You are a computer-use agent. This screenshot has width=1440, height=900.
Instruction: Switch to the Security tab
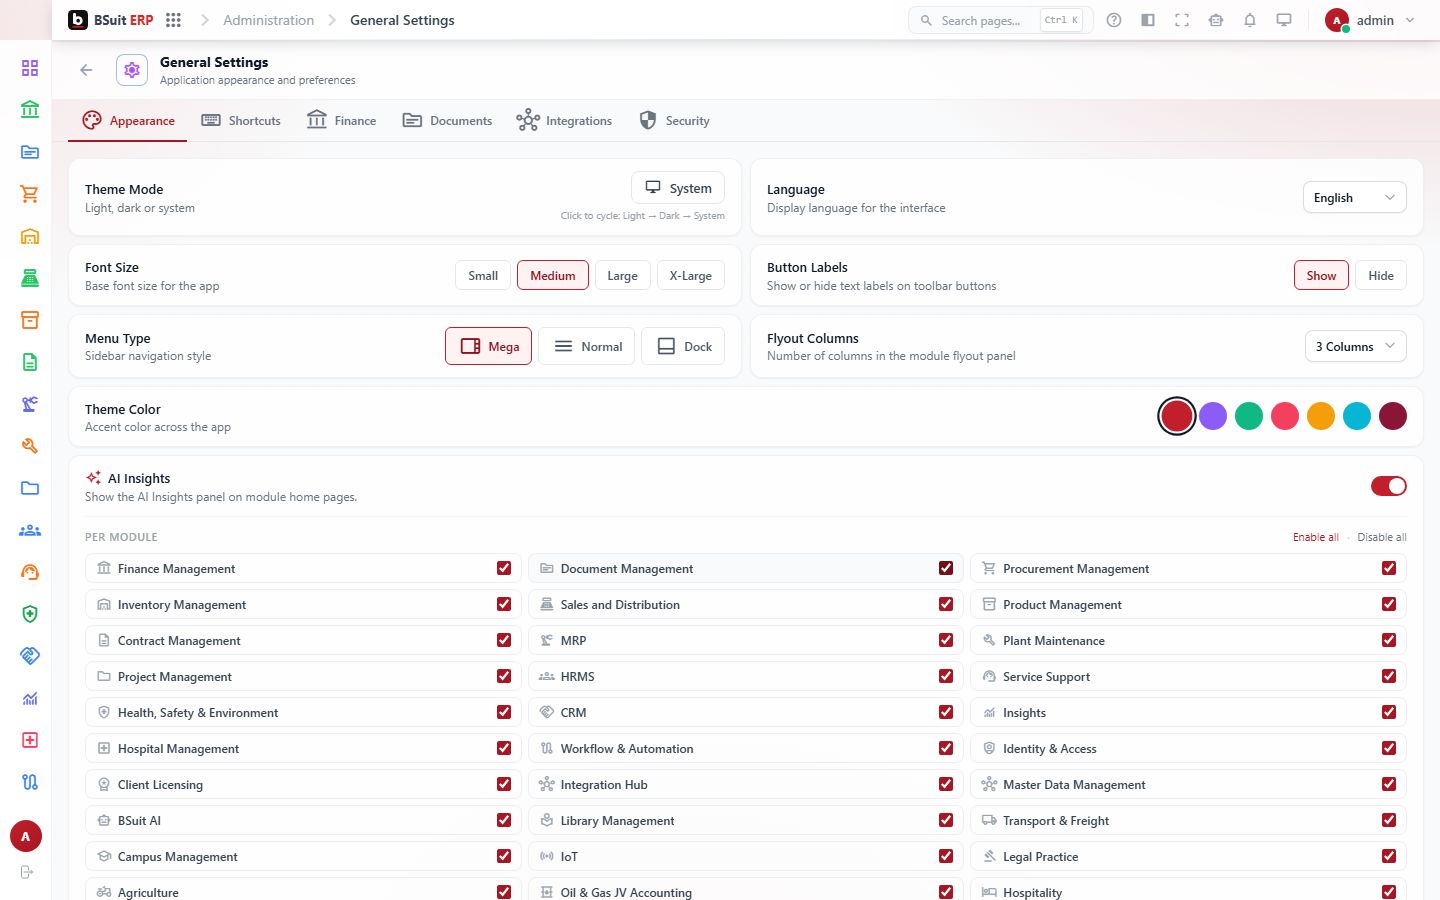[x=674, y=120]
